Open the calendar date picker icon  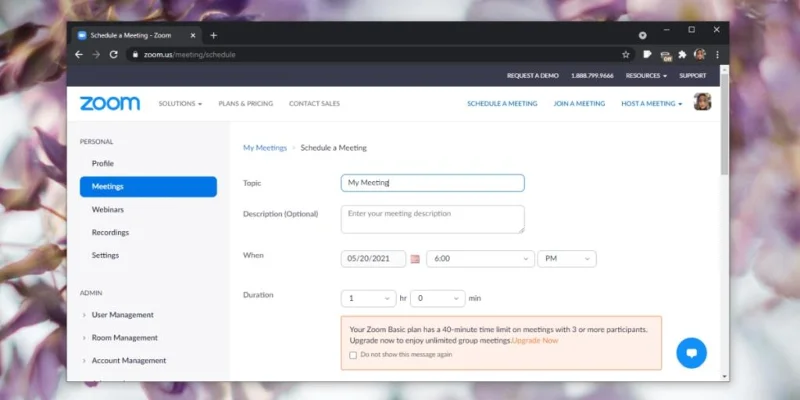(x=415, y=259)
